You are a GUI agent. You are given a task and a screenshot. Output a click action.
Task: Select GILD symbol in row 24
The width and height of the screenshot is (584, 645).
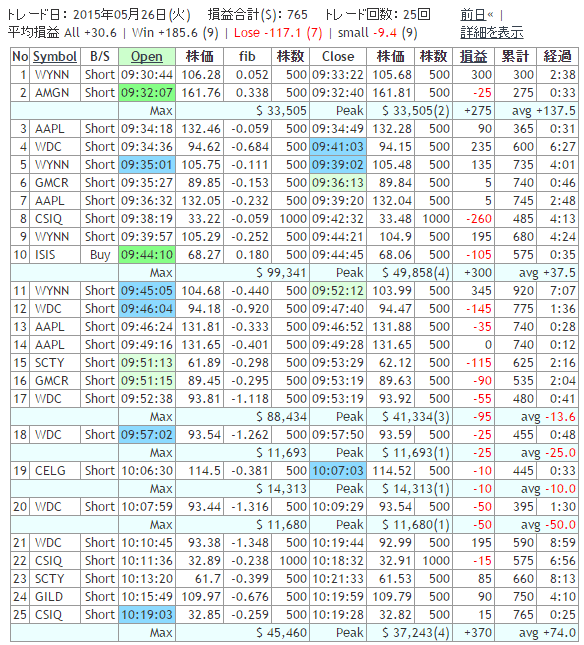click(x=49, y=597)
